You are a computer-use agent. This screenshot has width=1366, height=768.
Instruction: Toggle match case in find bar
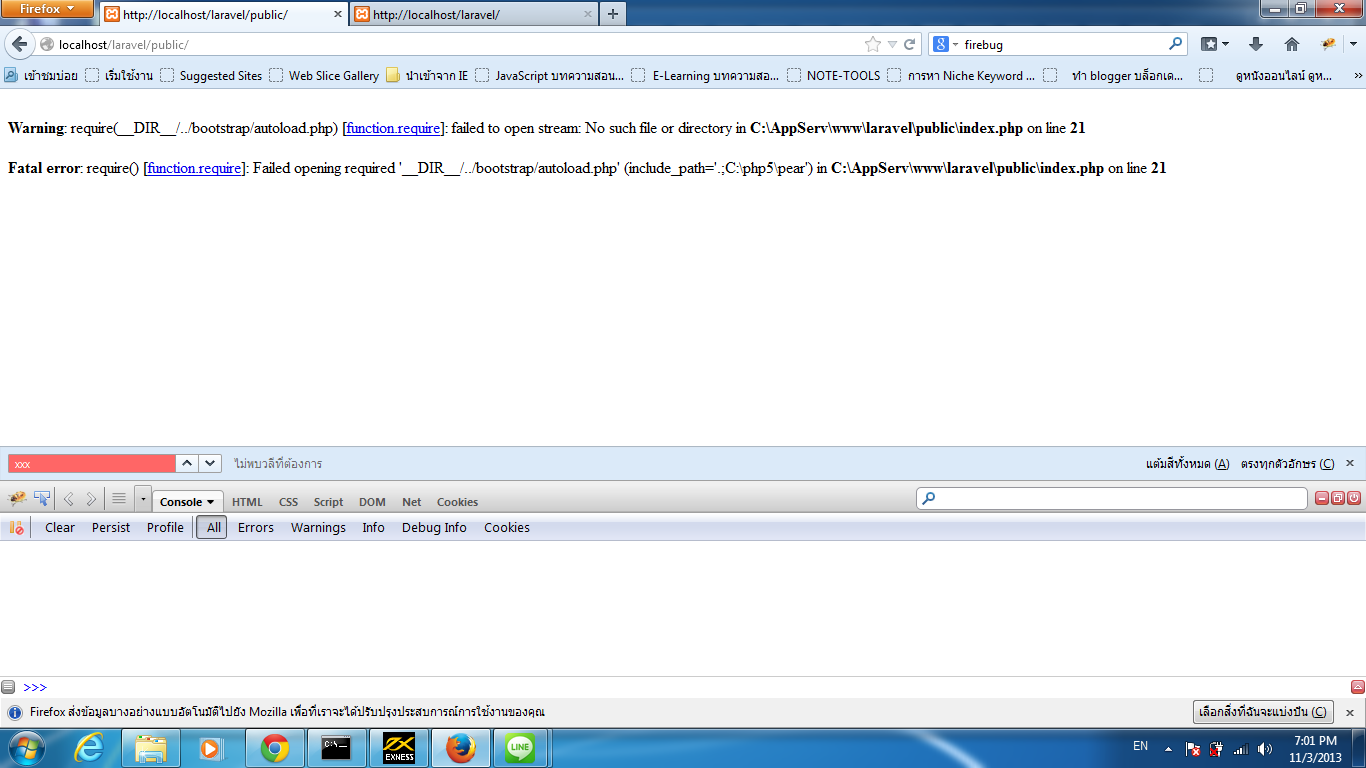[1288, 464]
